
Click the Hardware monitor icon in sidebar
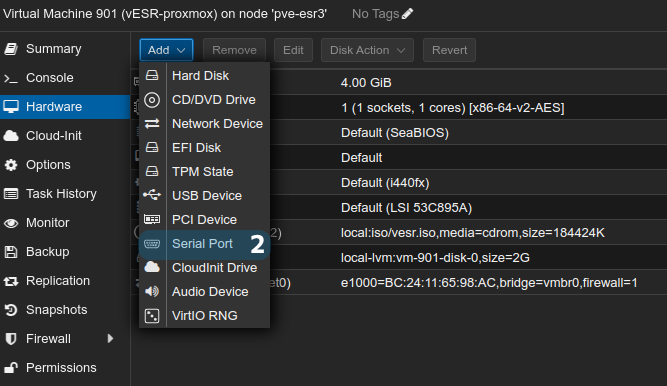point(11,106)
